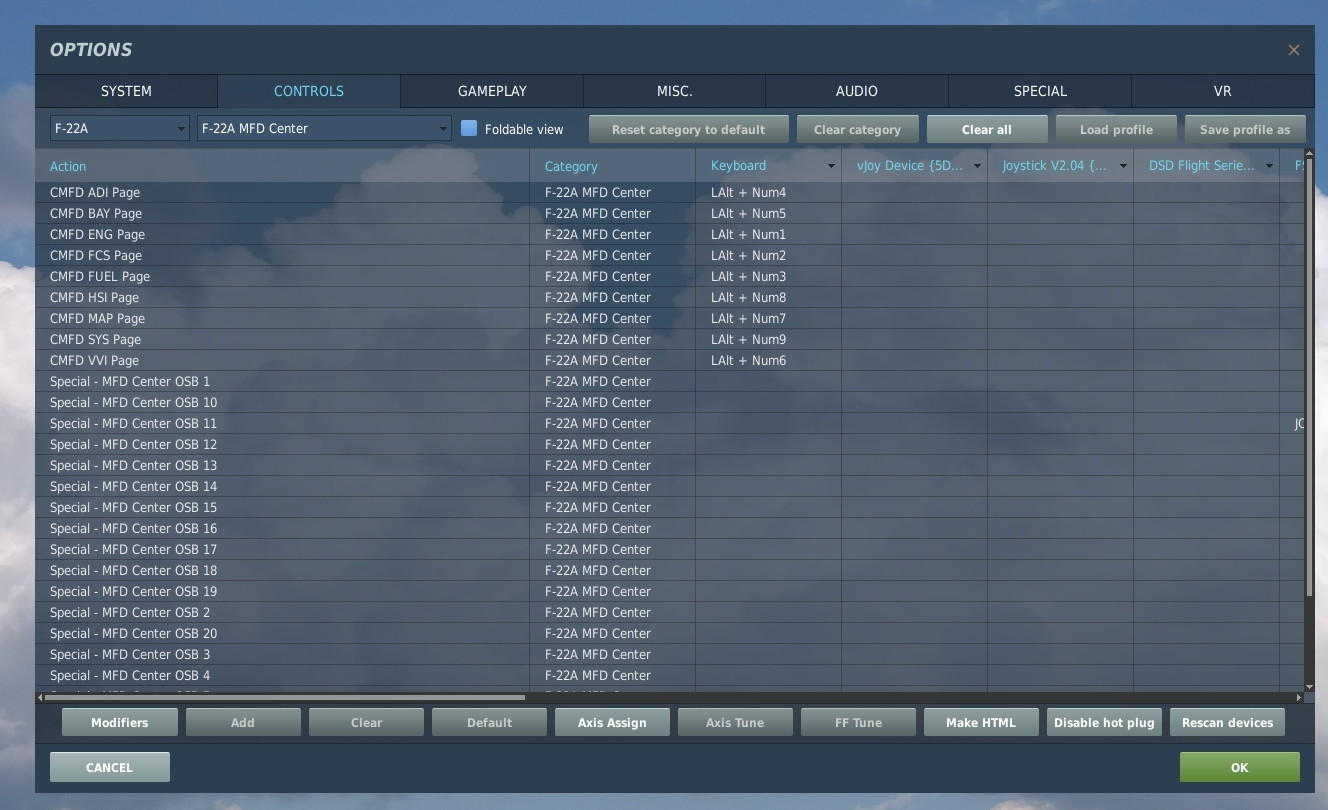1328x810 pixels.
Task: Select the LAlt + Num4 keyboard binding cell
Action: point(768,192)
